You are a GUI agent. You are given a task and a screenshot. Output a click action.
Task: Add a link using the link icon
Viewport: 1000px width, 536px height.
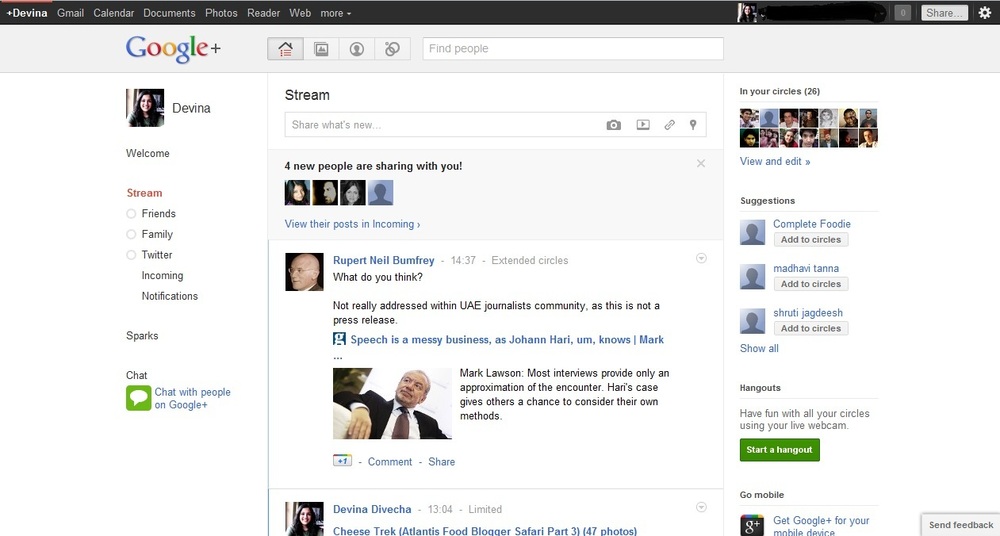coord(670,125)
